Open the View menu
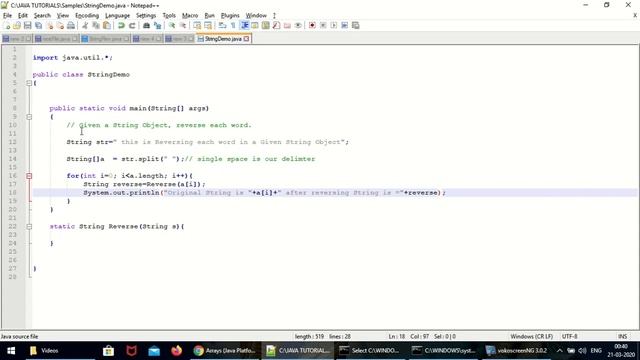The width and height of the screenshot is (640, 360). [x=62, y=16]
